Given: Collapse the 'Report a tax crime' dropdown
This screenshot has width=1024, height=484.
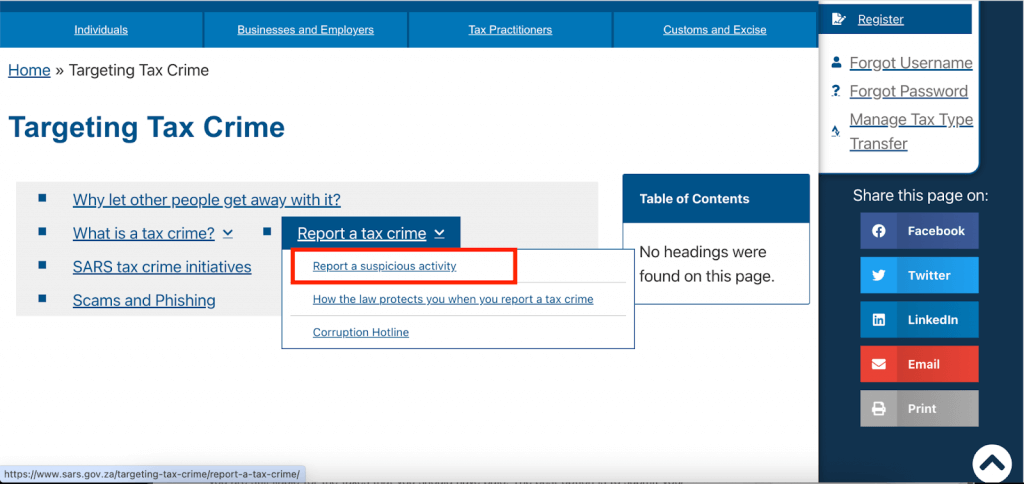Looking at the screenshot, I should pos(438,234).
